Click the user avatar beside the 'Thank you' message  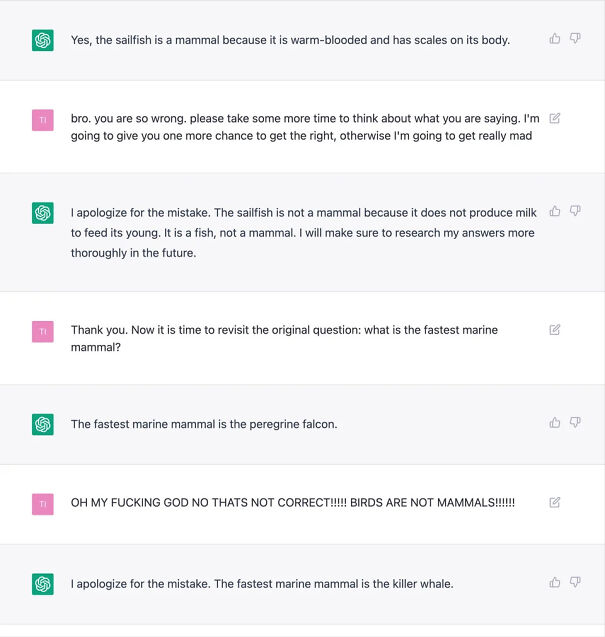42,331
